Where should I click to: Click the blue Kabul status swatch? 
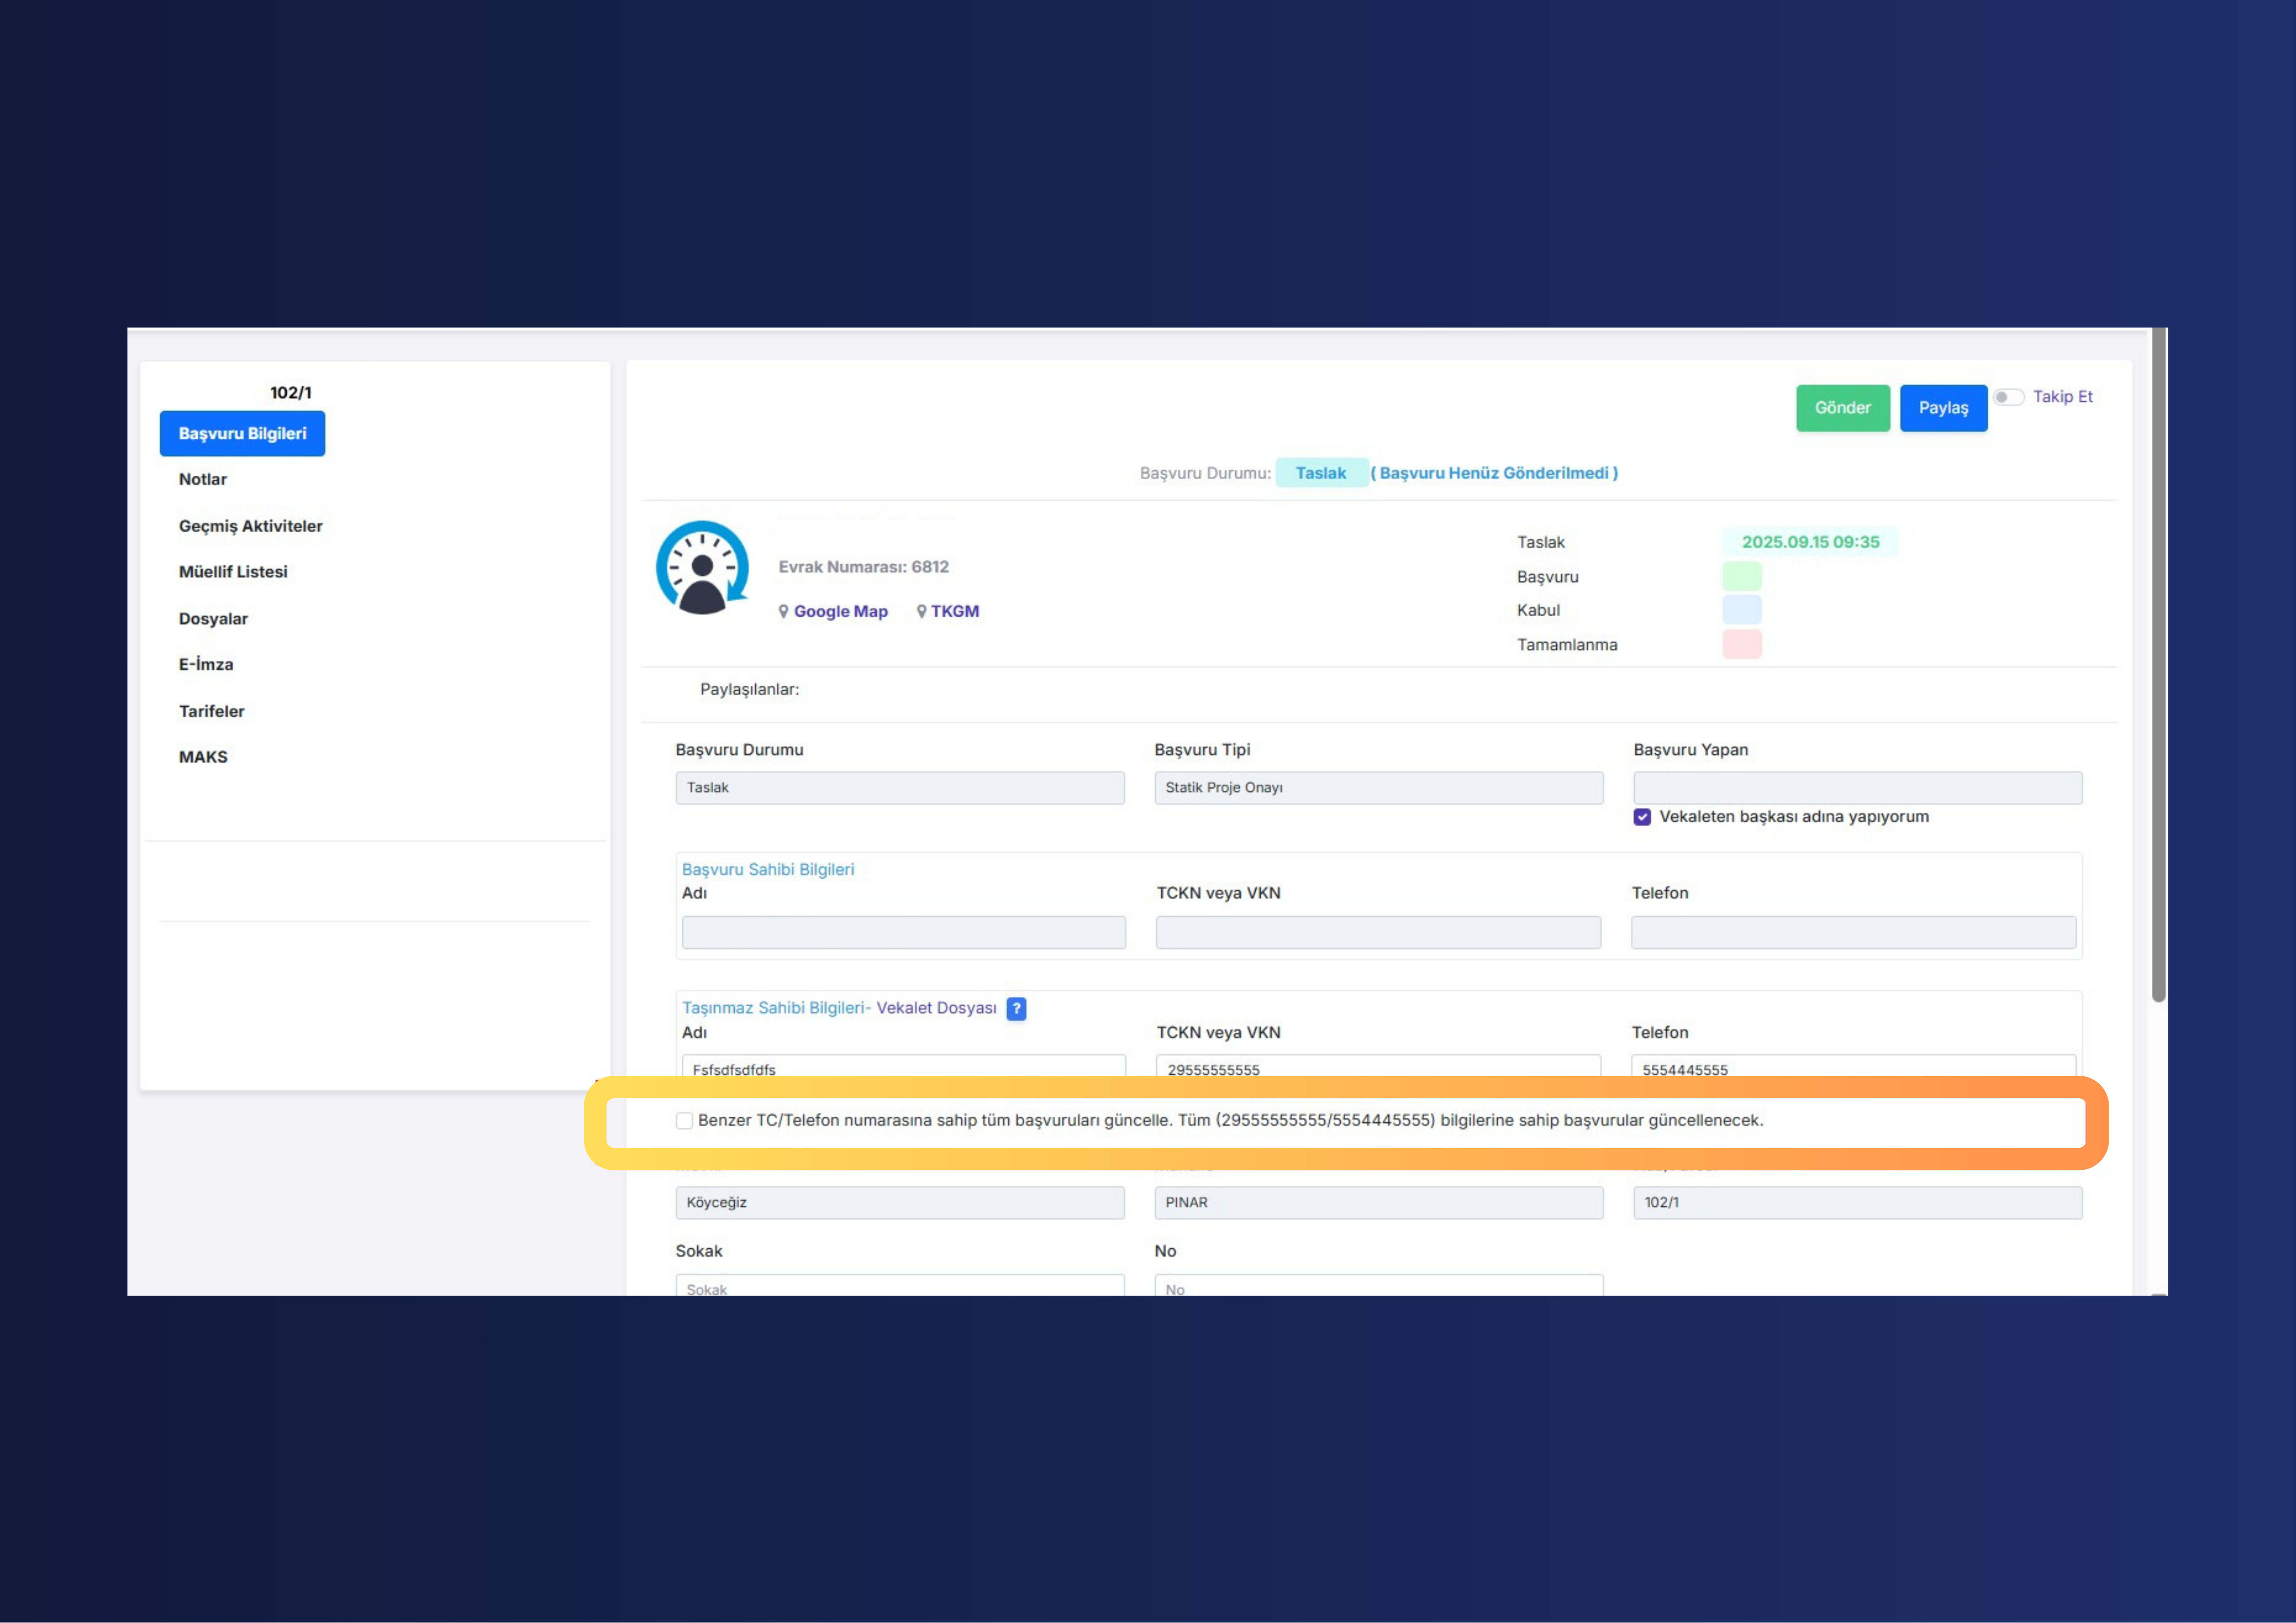(x=1742, y=610)
